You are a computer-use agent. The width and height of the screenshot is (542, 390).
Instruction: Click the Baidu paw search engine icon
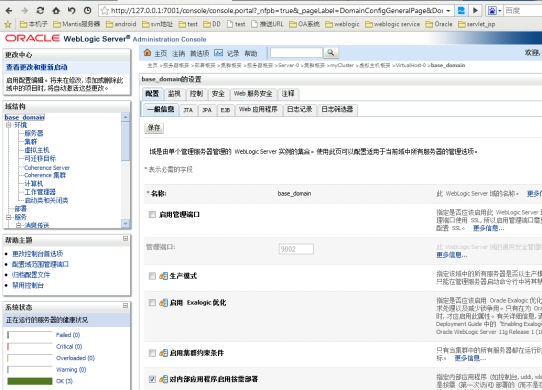point(492,11)
